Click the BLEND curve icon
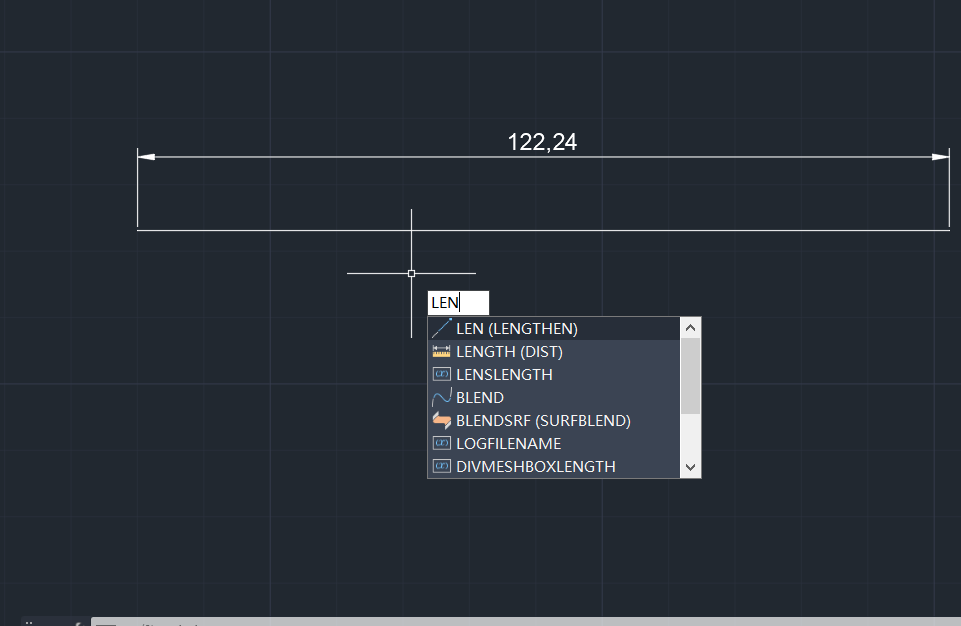The width and height of the screenshot is (961, 626). 441,398
